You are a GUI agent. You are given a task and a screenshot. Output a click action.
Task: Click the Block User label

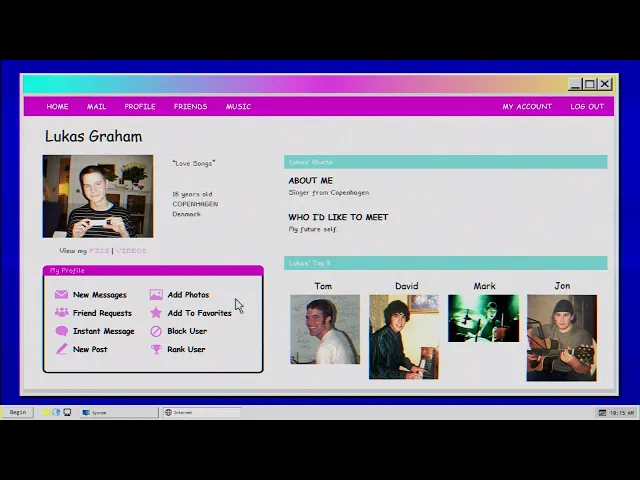tap(187, 331)
